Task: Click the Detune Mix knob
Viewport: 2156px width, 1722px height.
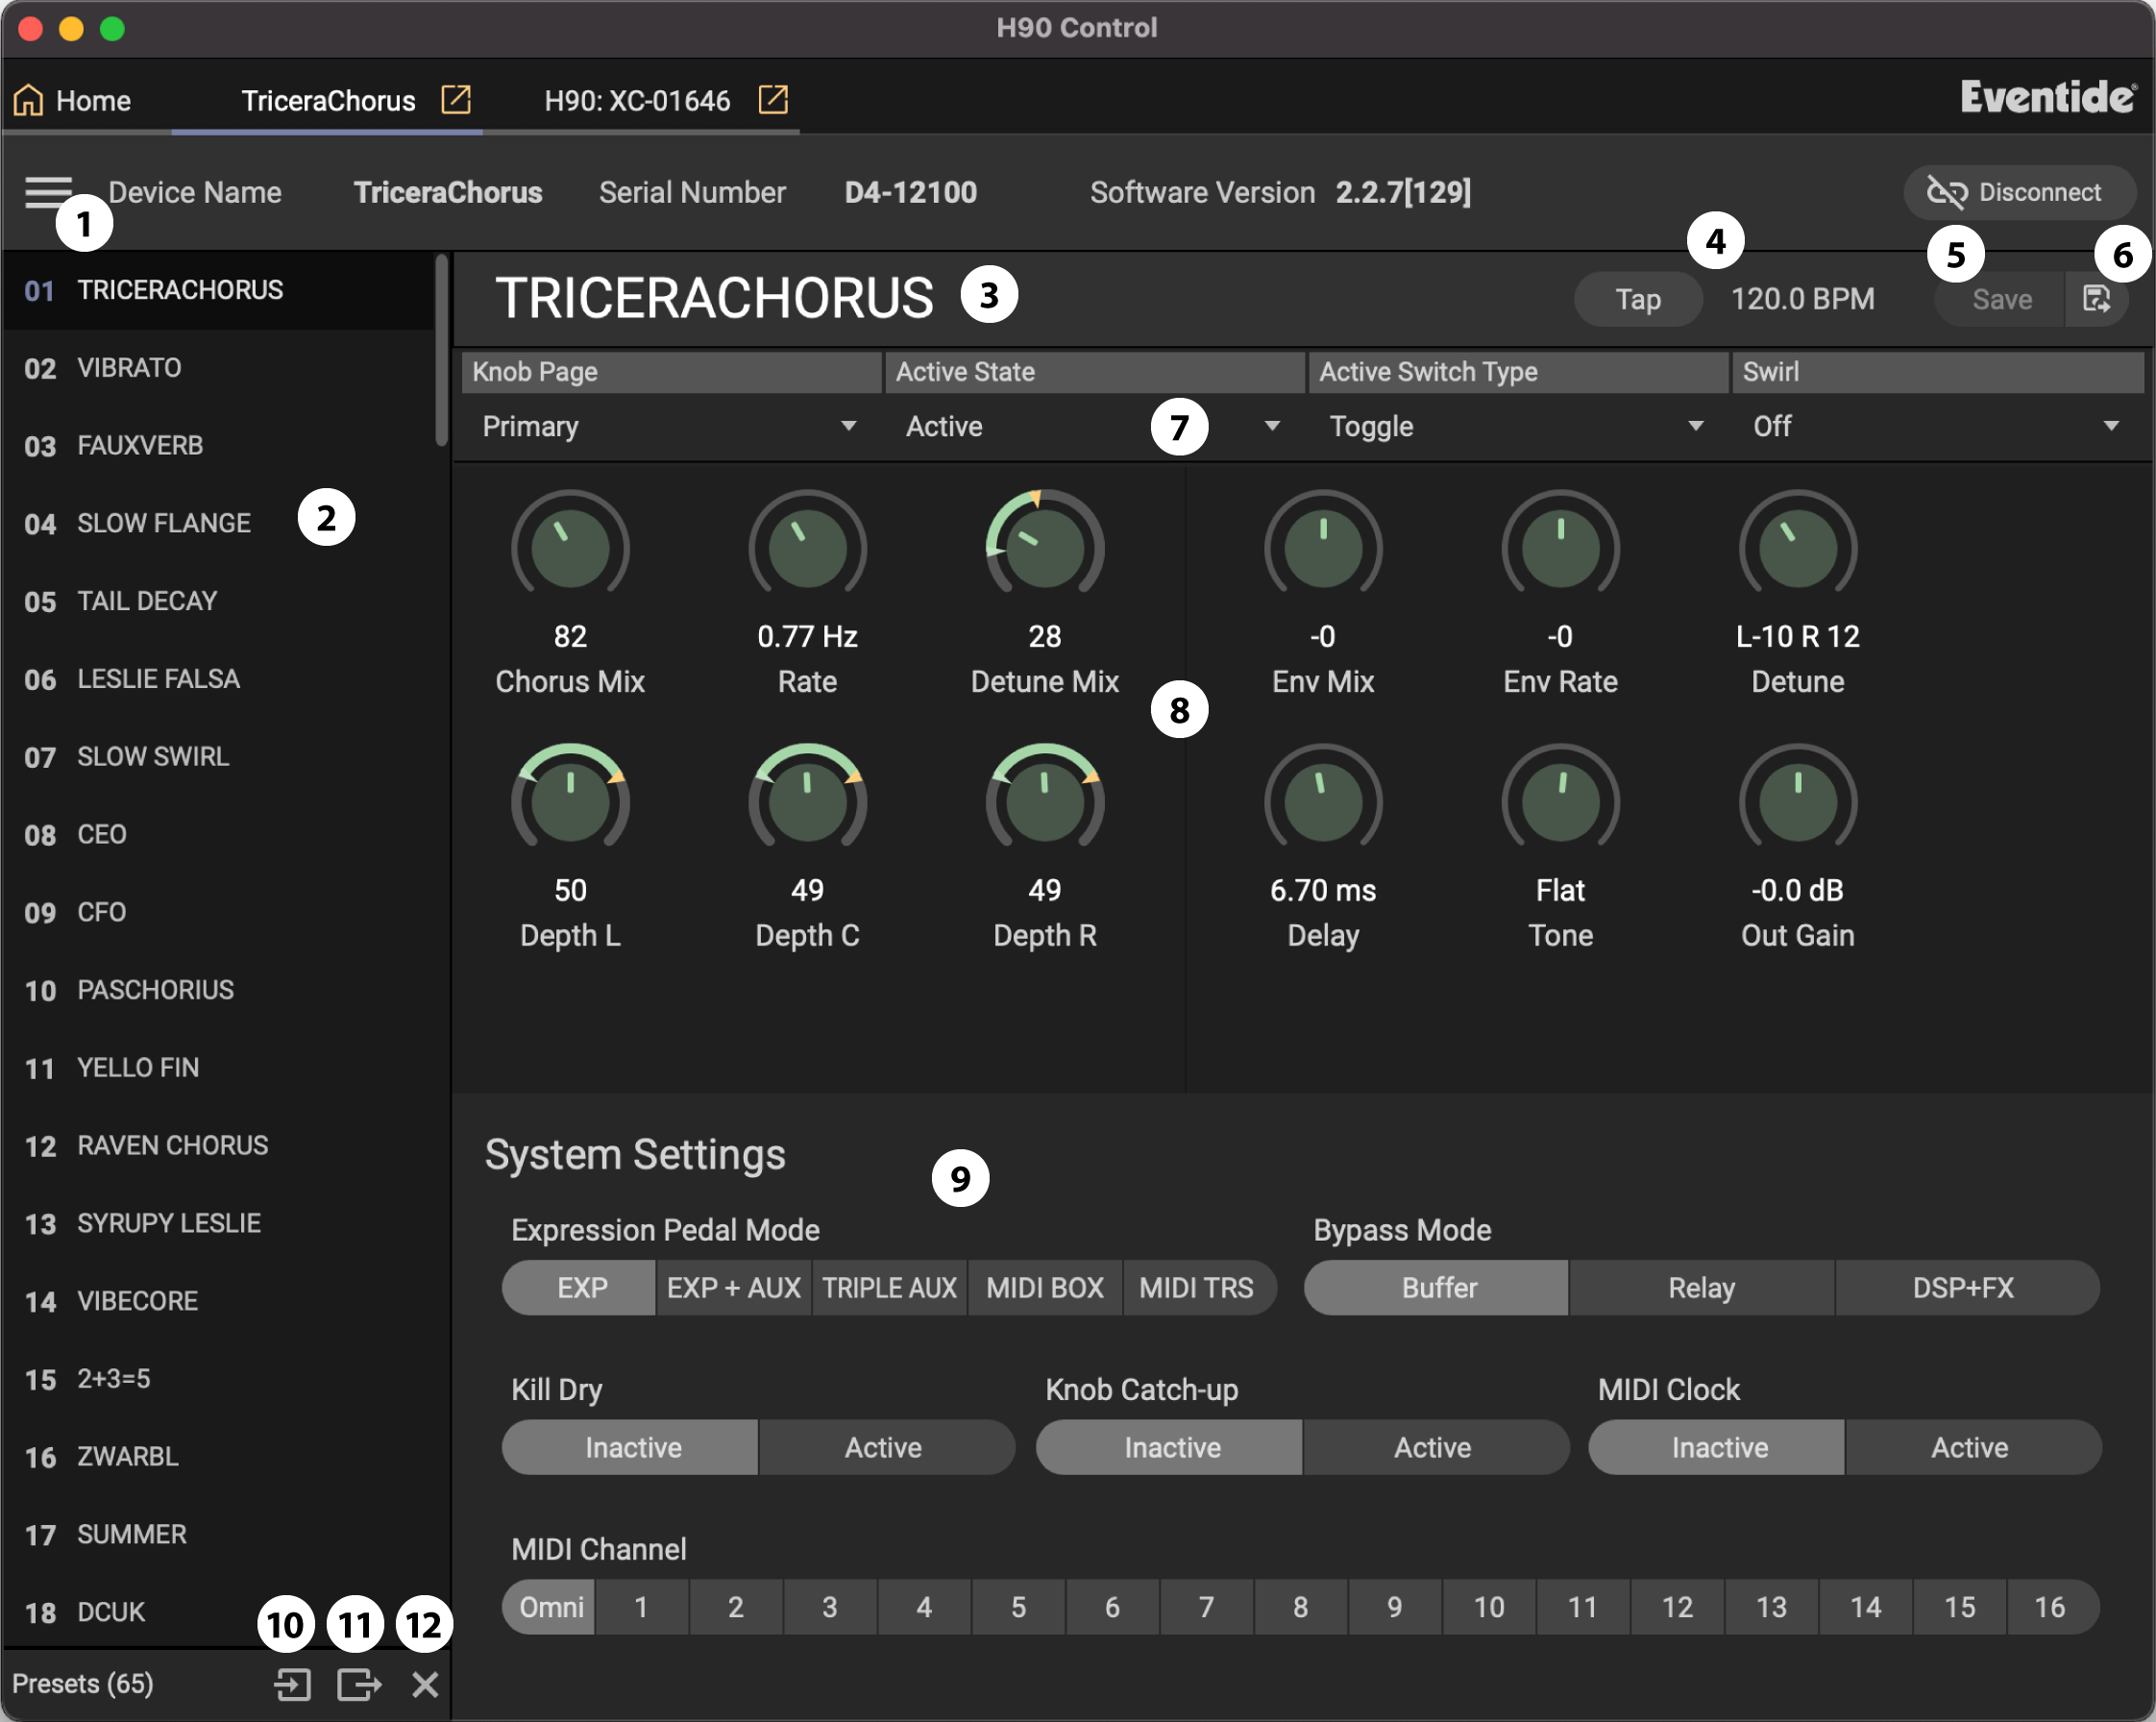Action: click(x=1045, y=548)
